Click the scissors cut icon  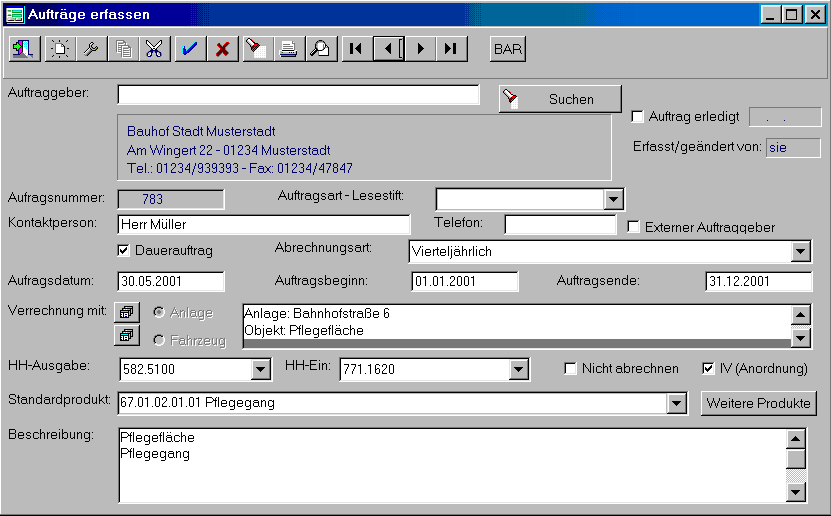pos(153,49)
